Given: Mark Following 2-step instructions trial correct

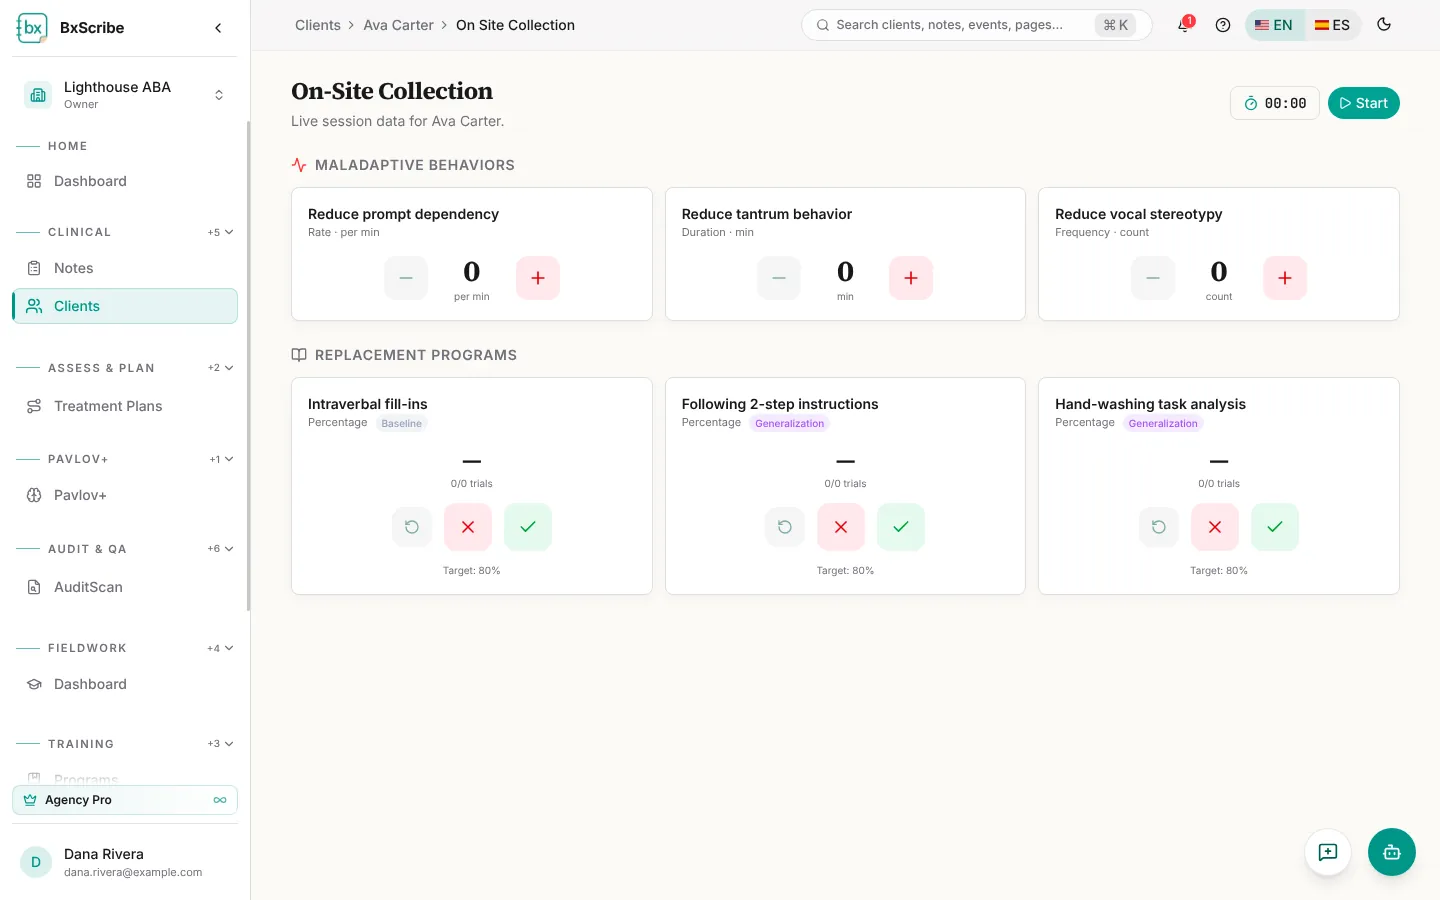Looking at the screenshot, I should click(x=901, y=527).
